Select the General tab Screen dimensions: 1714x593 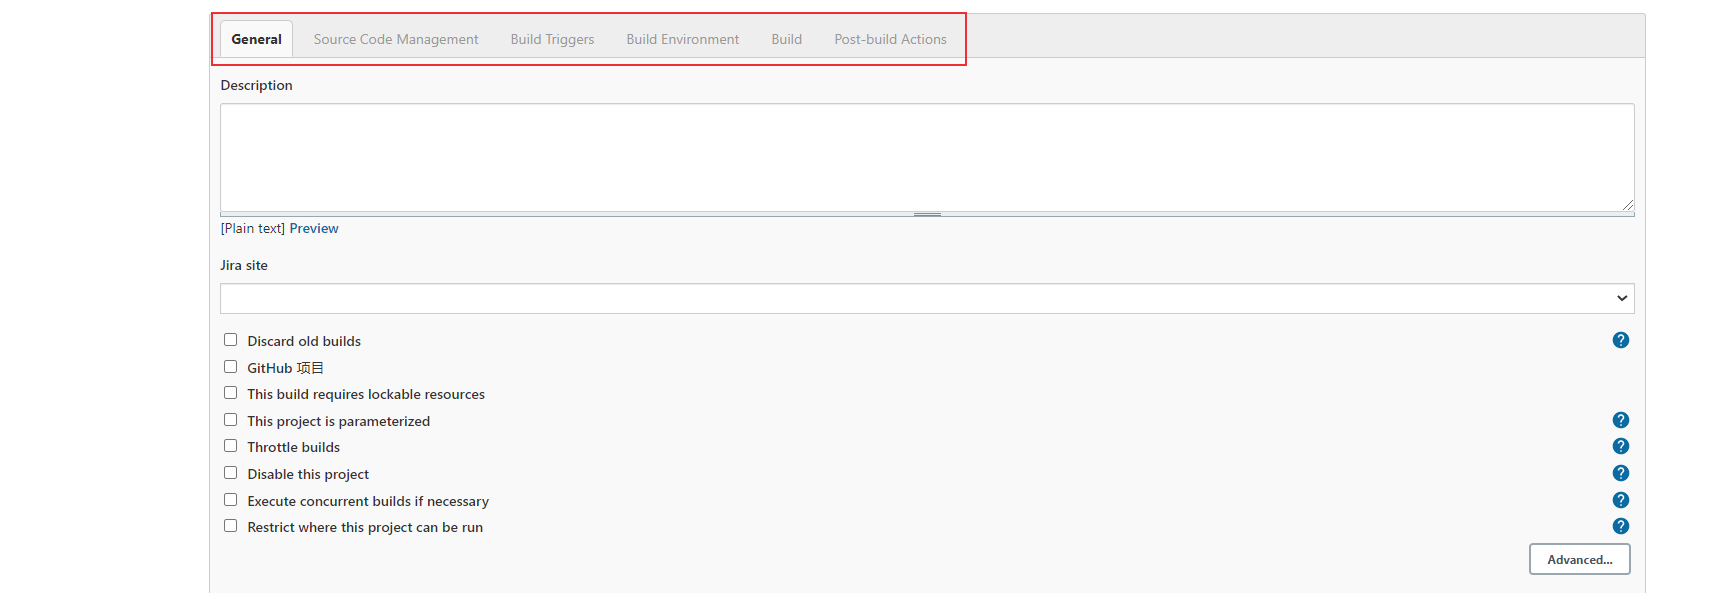tap(256, 39)
